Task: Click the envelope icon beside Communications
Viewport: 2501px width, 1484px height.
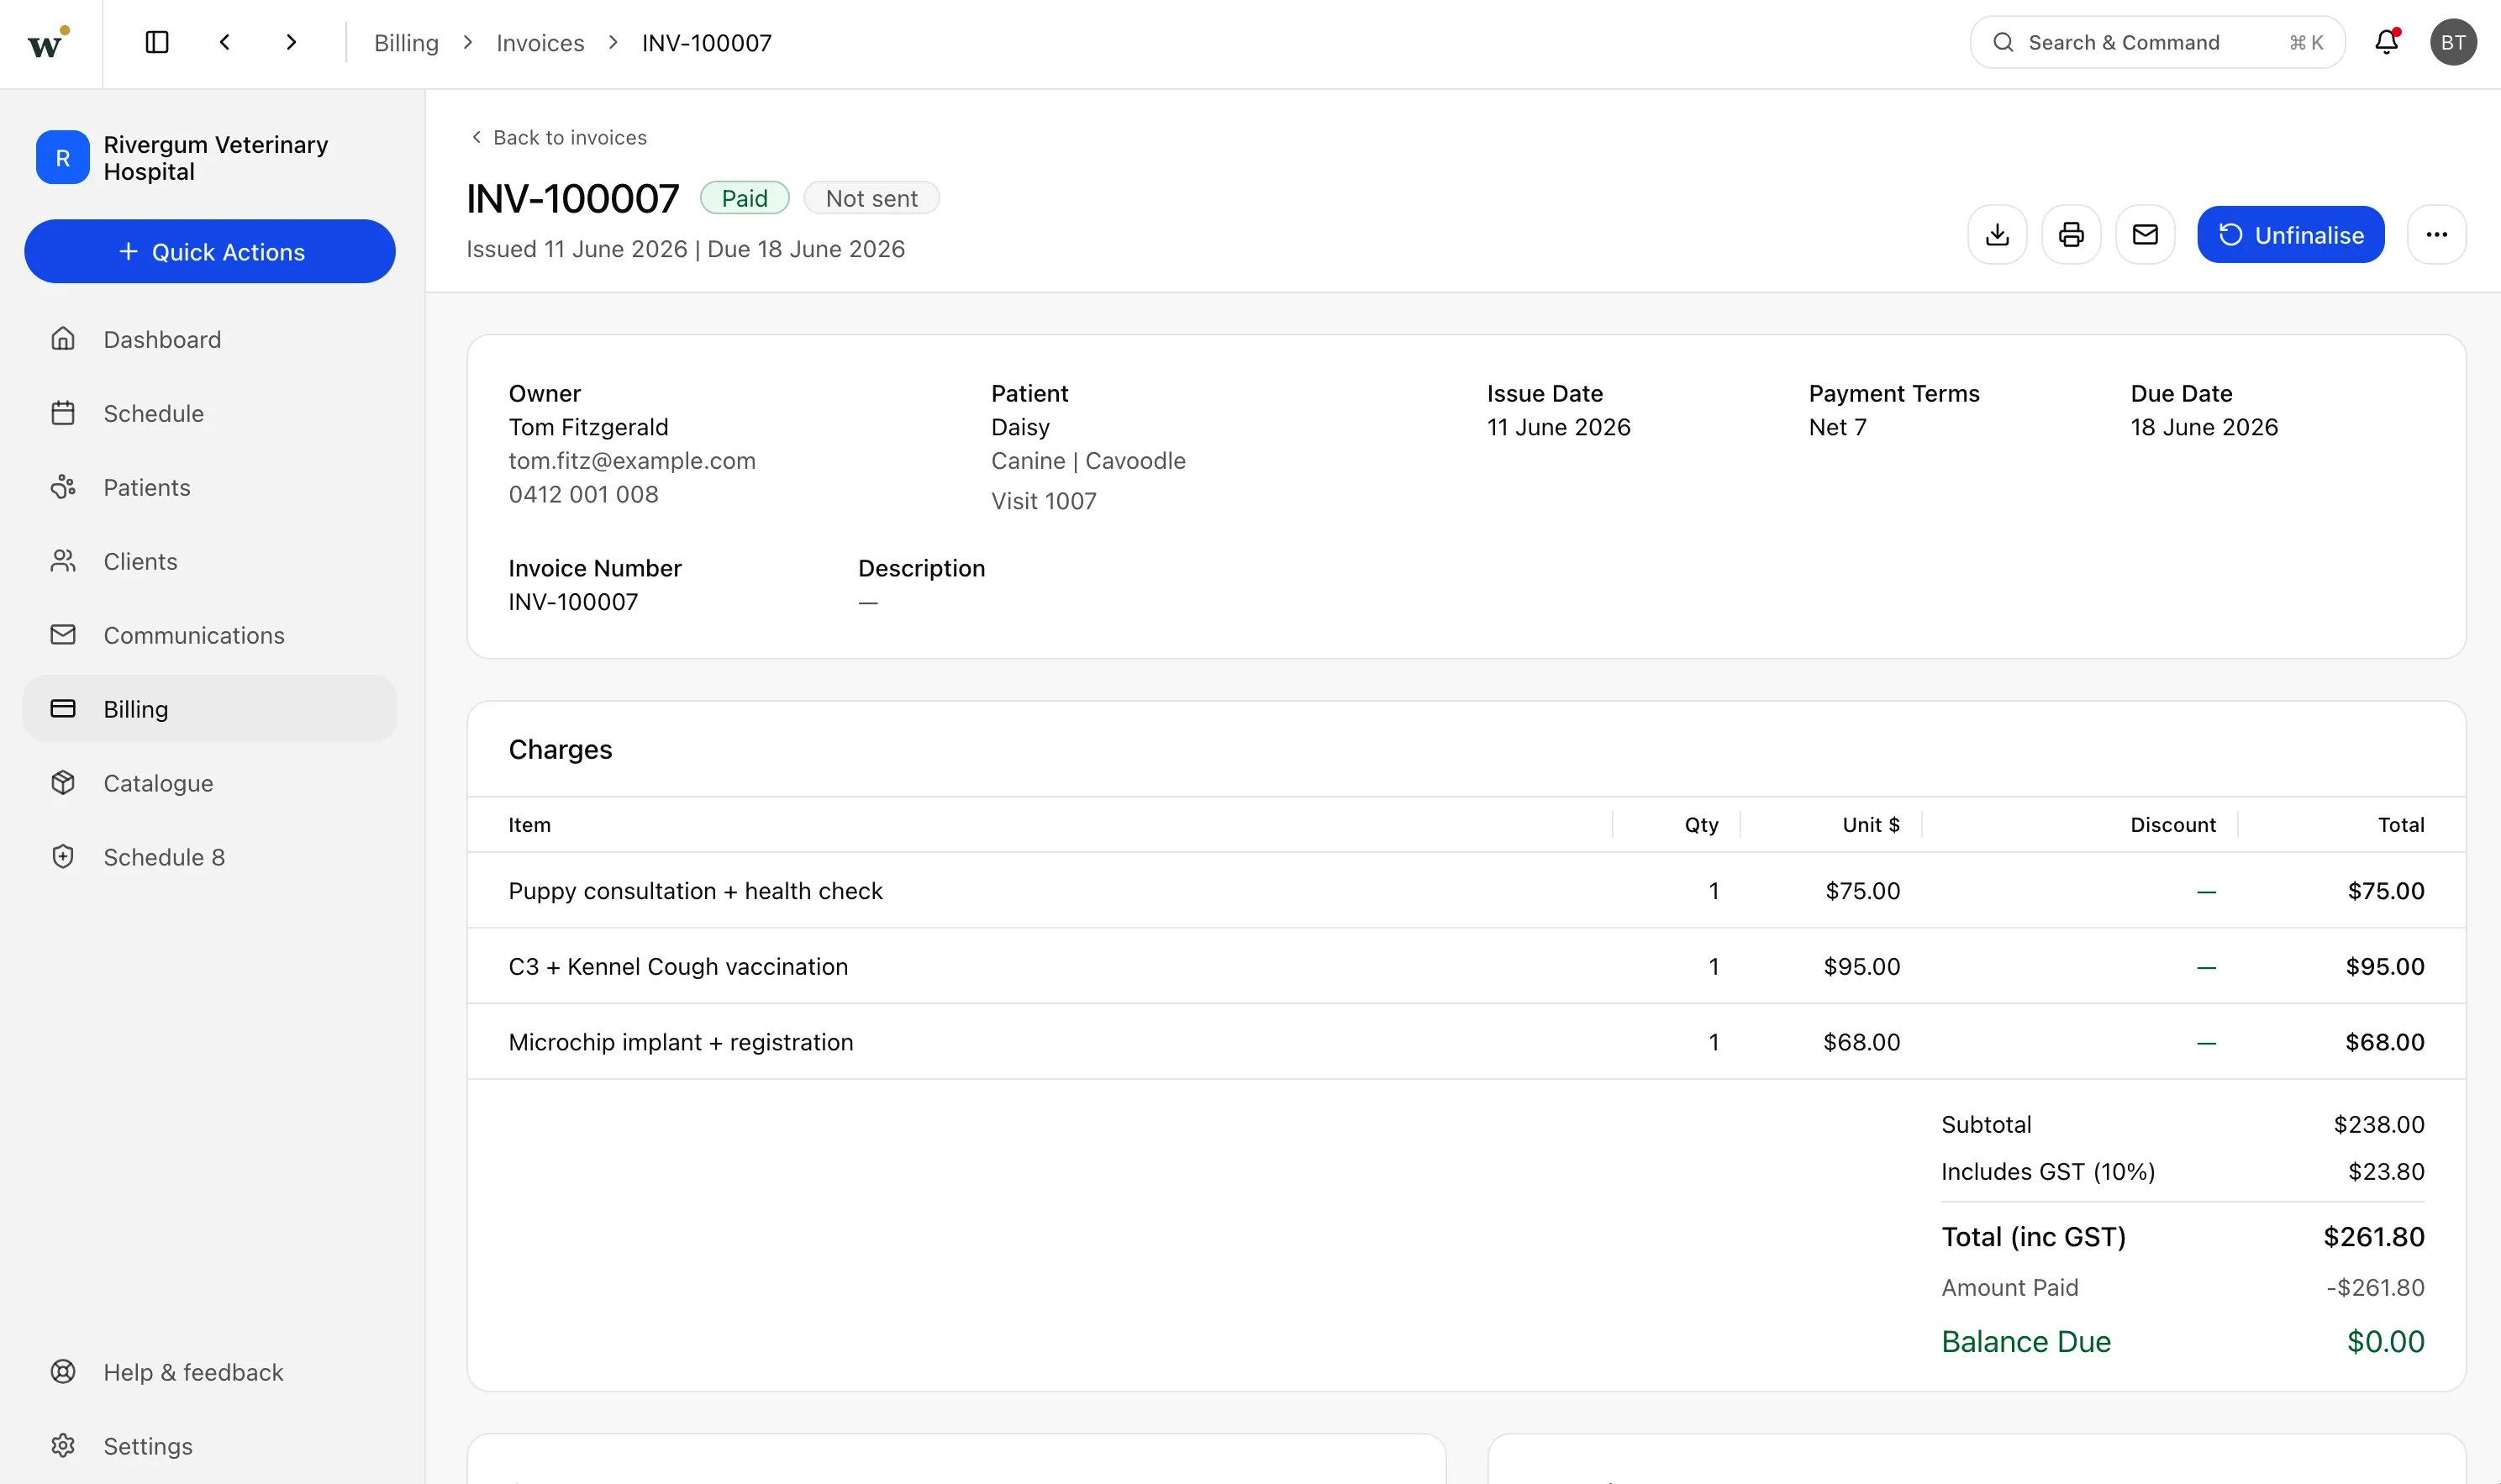Action: pos(63,635)
